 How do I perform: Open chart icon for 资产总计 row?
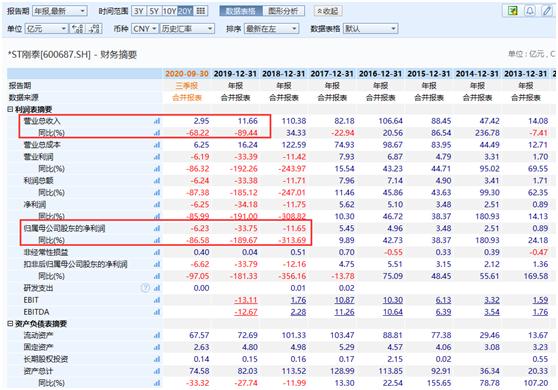point(157,371)
